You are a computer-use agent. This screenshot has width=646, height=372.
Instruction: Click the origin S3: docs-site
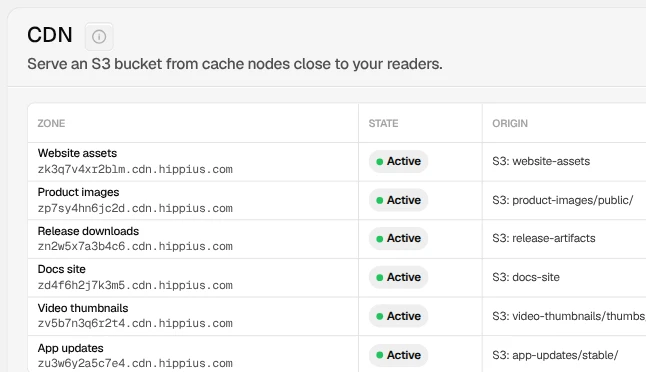coord(526,277)
